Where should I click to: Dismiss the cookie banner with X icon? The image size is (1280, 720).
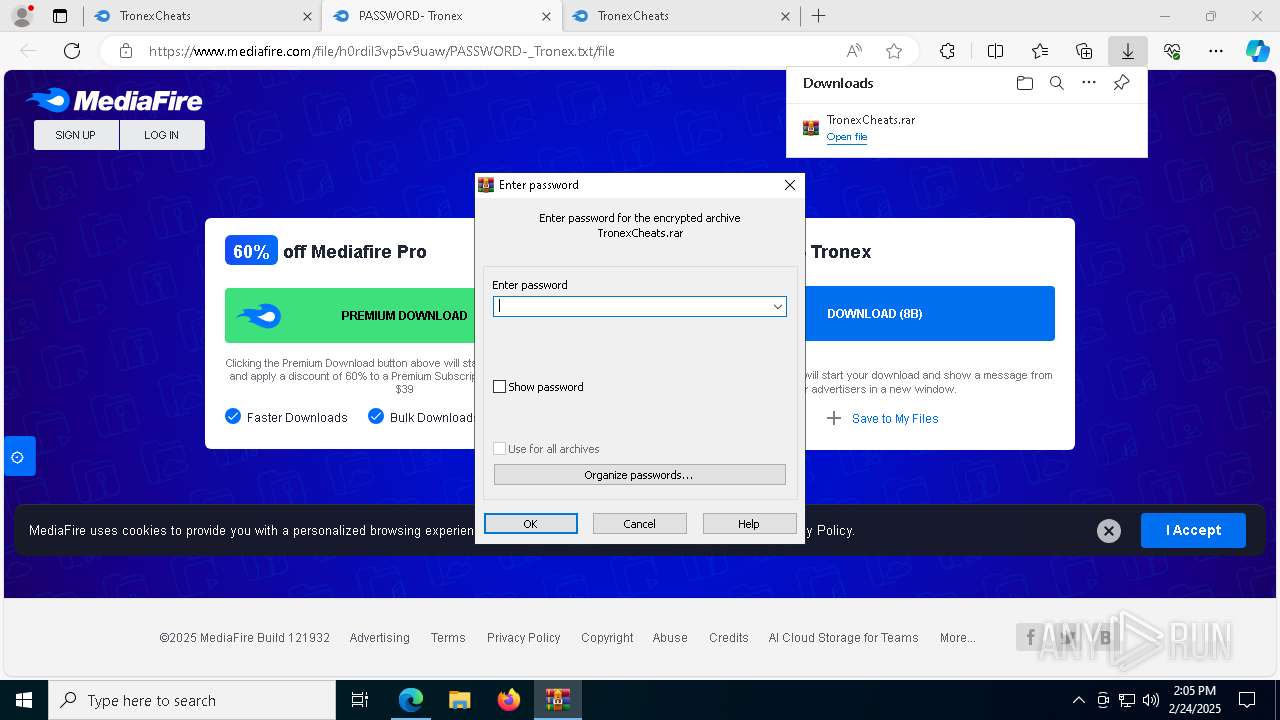[x=1109, y=531]
